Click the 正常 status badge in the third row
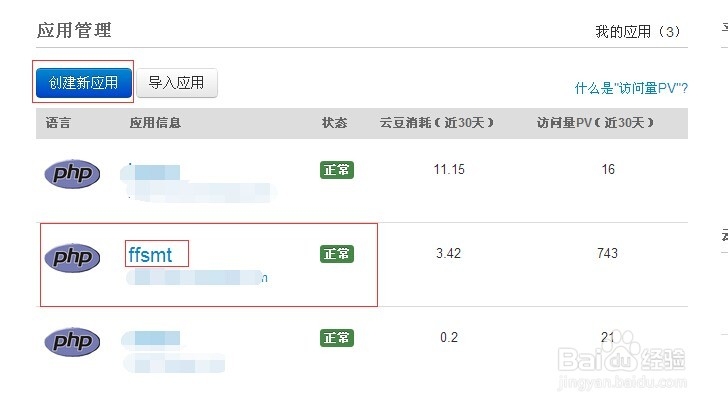The image size is (728, 408). pos(337,338)
